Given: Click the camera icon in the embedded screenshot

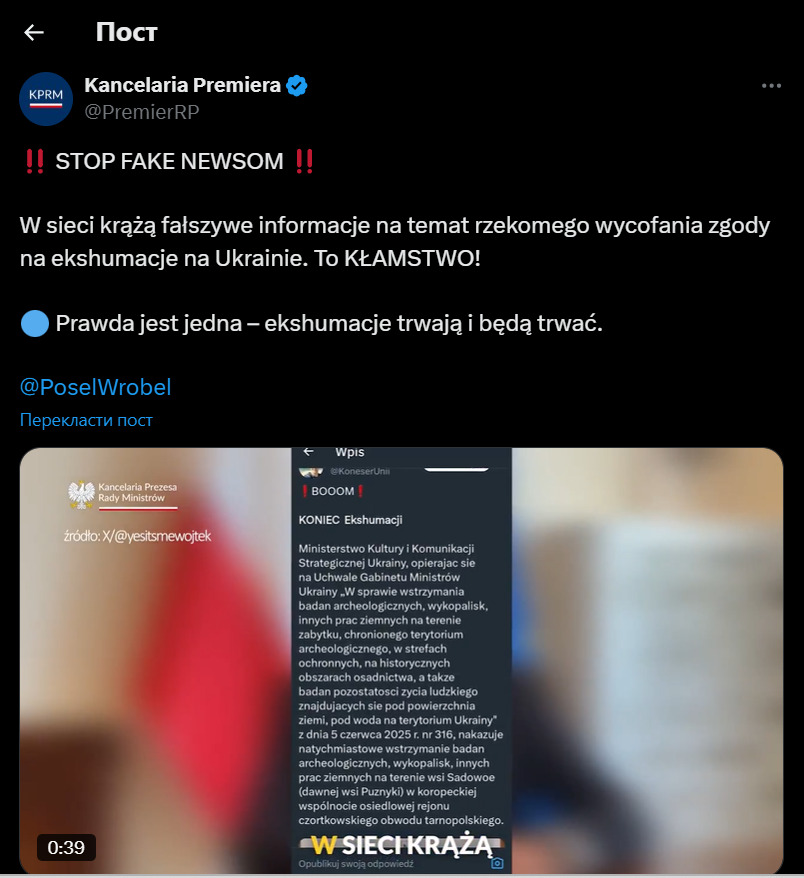Looking at the screenshot, I should [x=497, y=863].
